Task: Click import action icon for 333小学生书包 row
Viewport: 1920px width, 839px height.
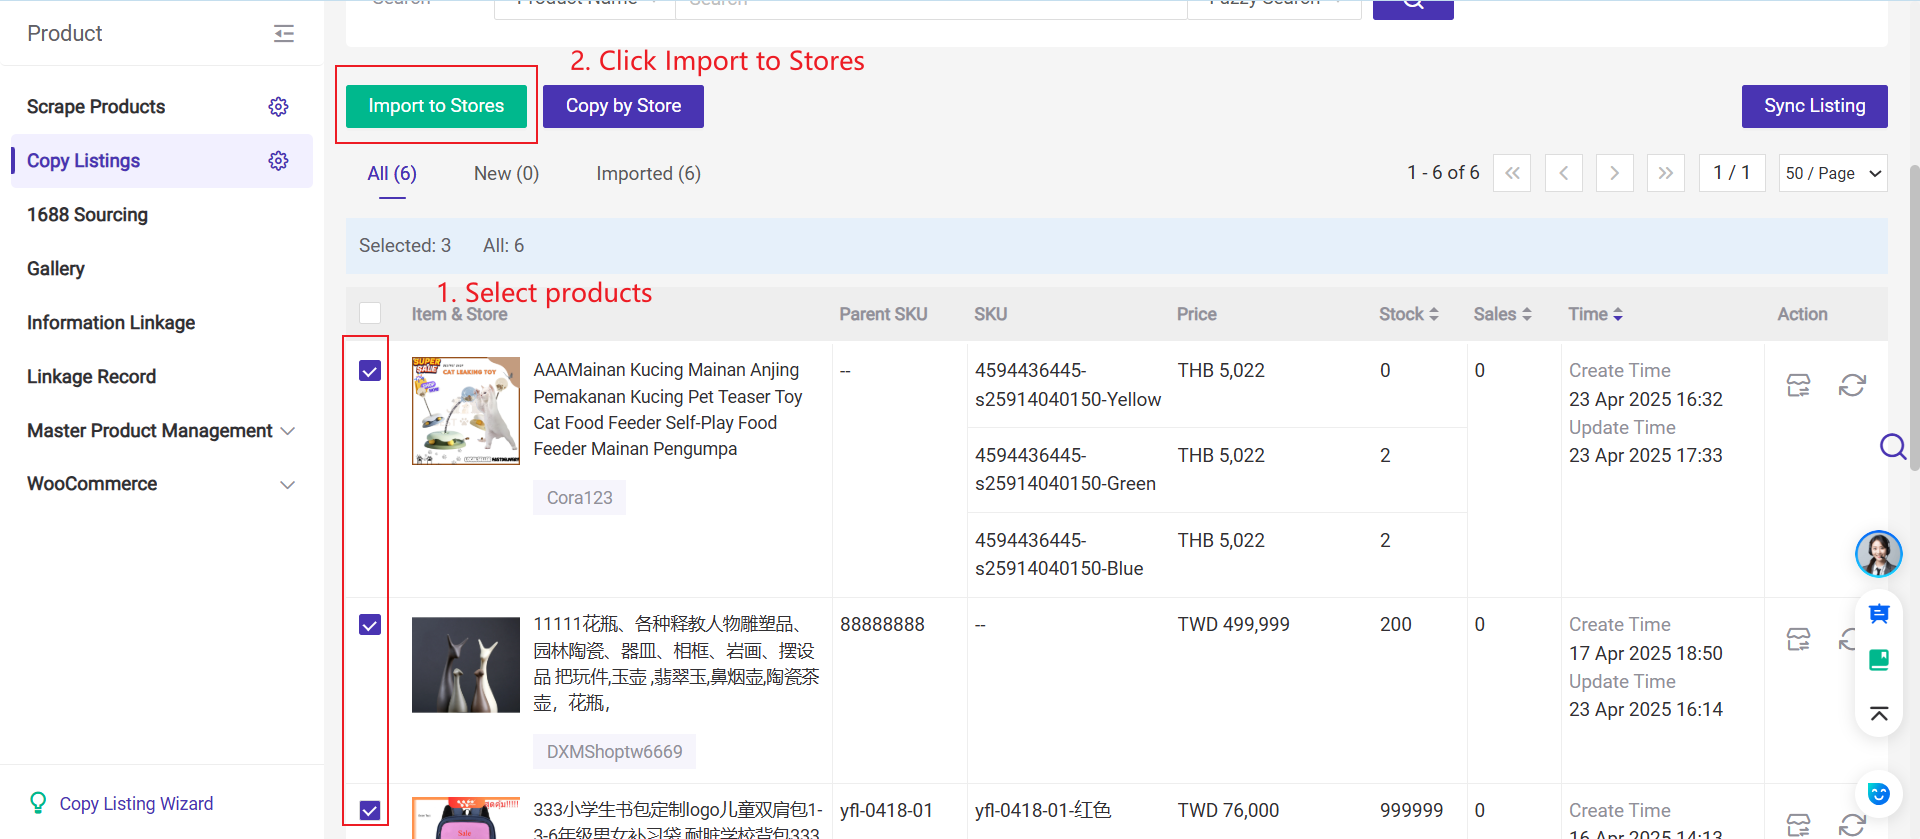Action: click(1798, 825)
